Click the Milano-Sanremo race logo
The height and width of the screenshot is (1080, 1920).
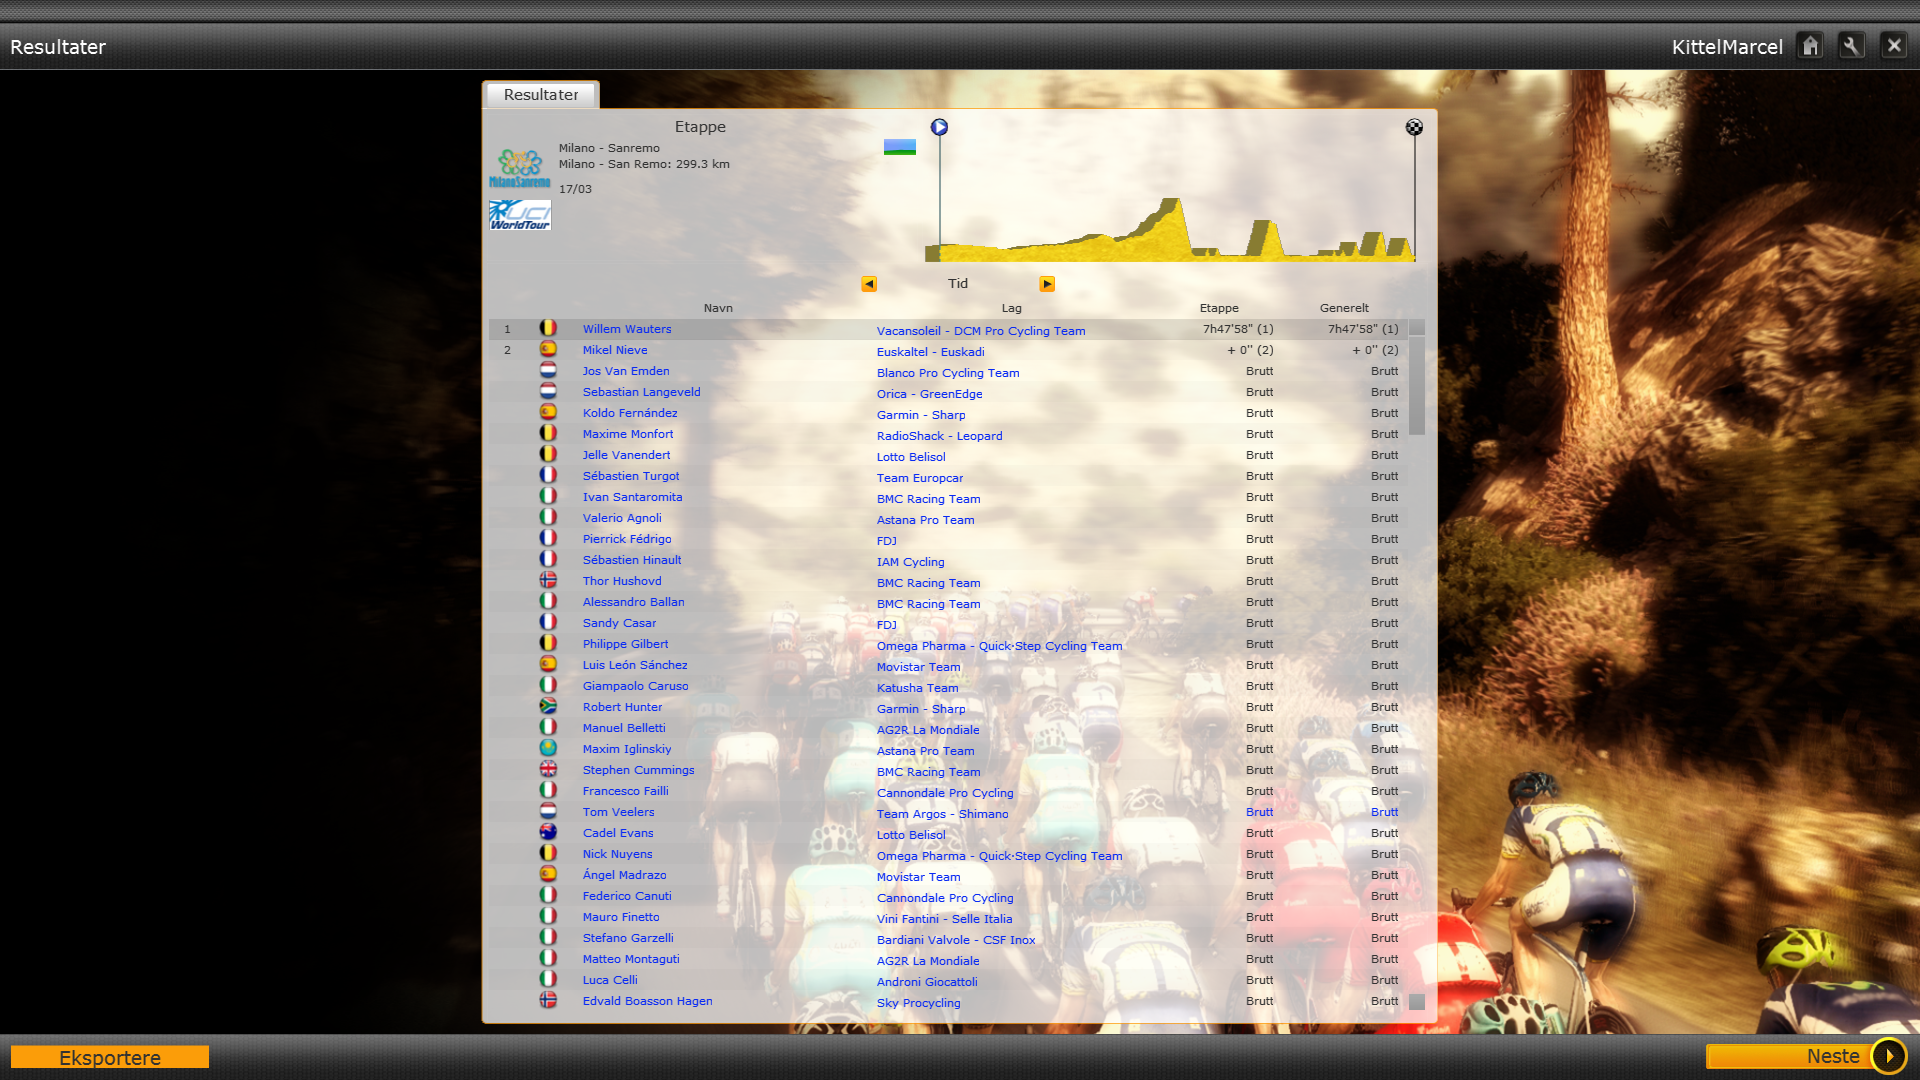pos(519,168)
